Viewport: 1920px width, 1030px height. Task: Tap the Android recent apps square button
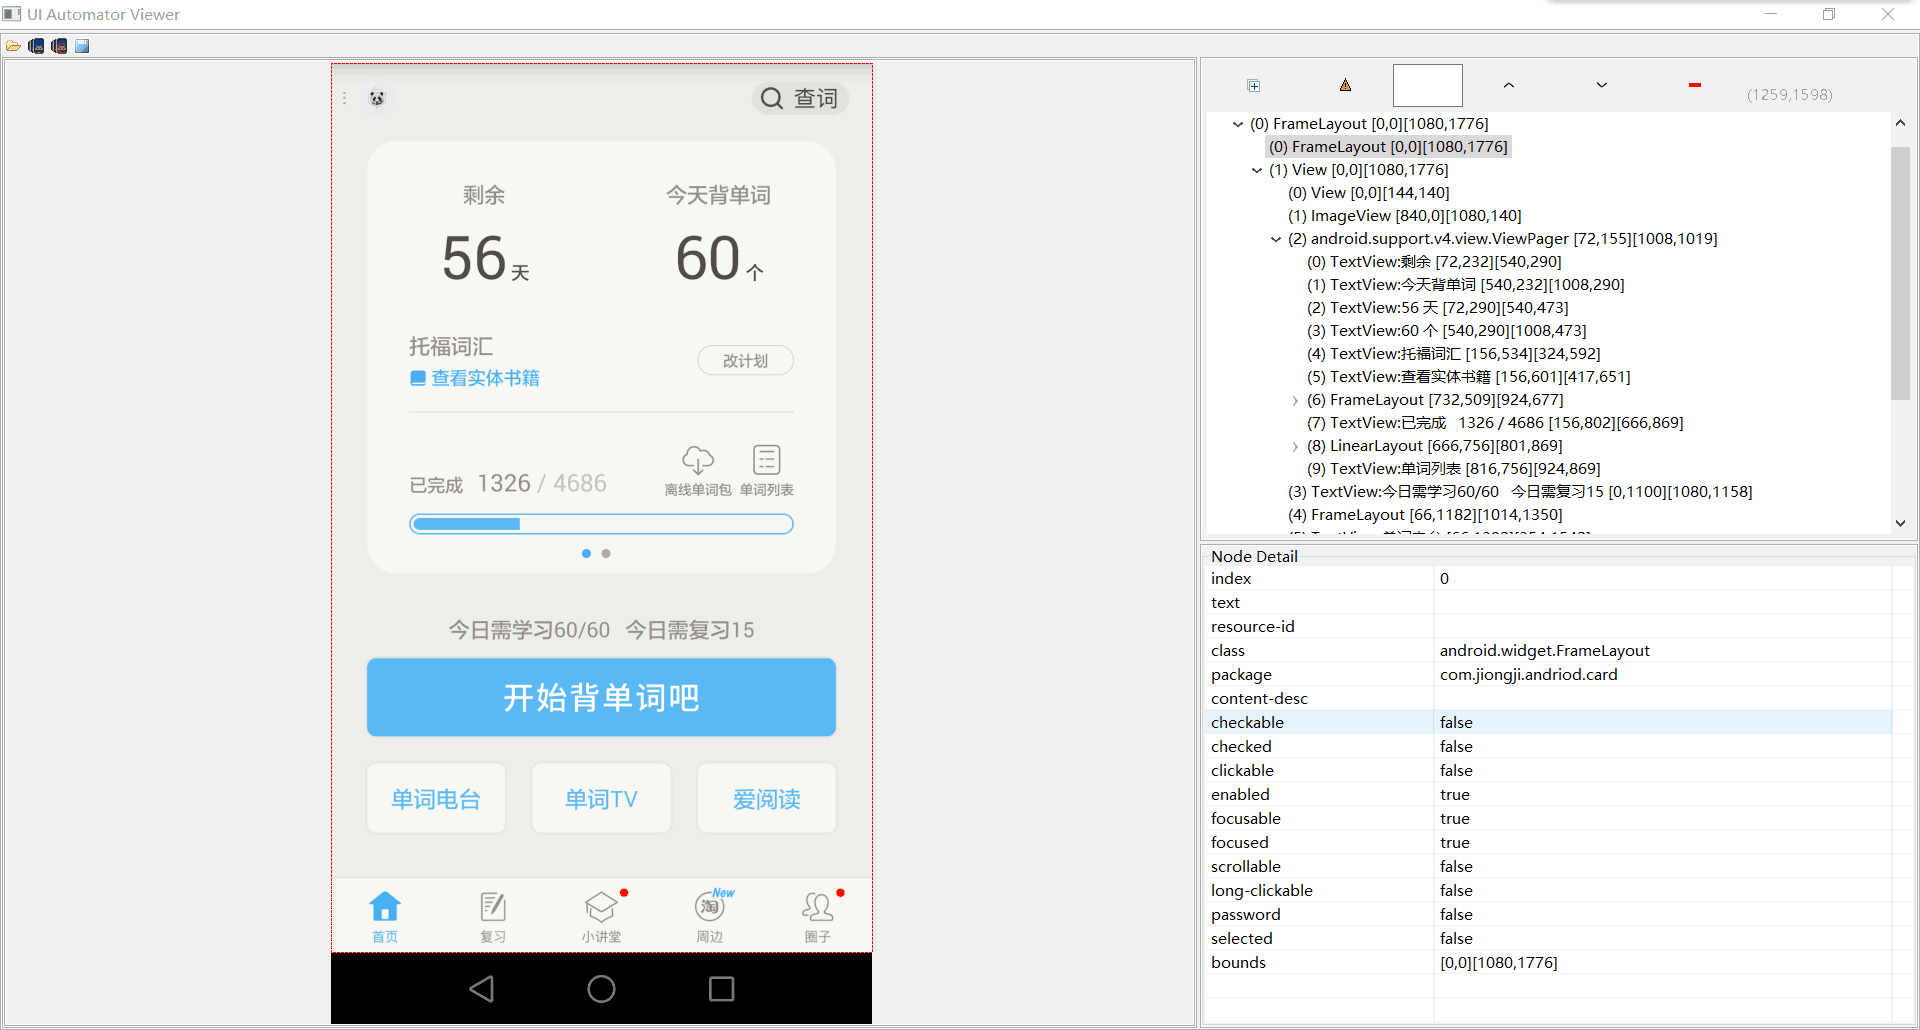[721, 989]
